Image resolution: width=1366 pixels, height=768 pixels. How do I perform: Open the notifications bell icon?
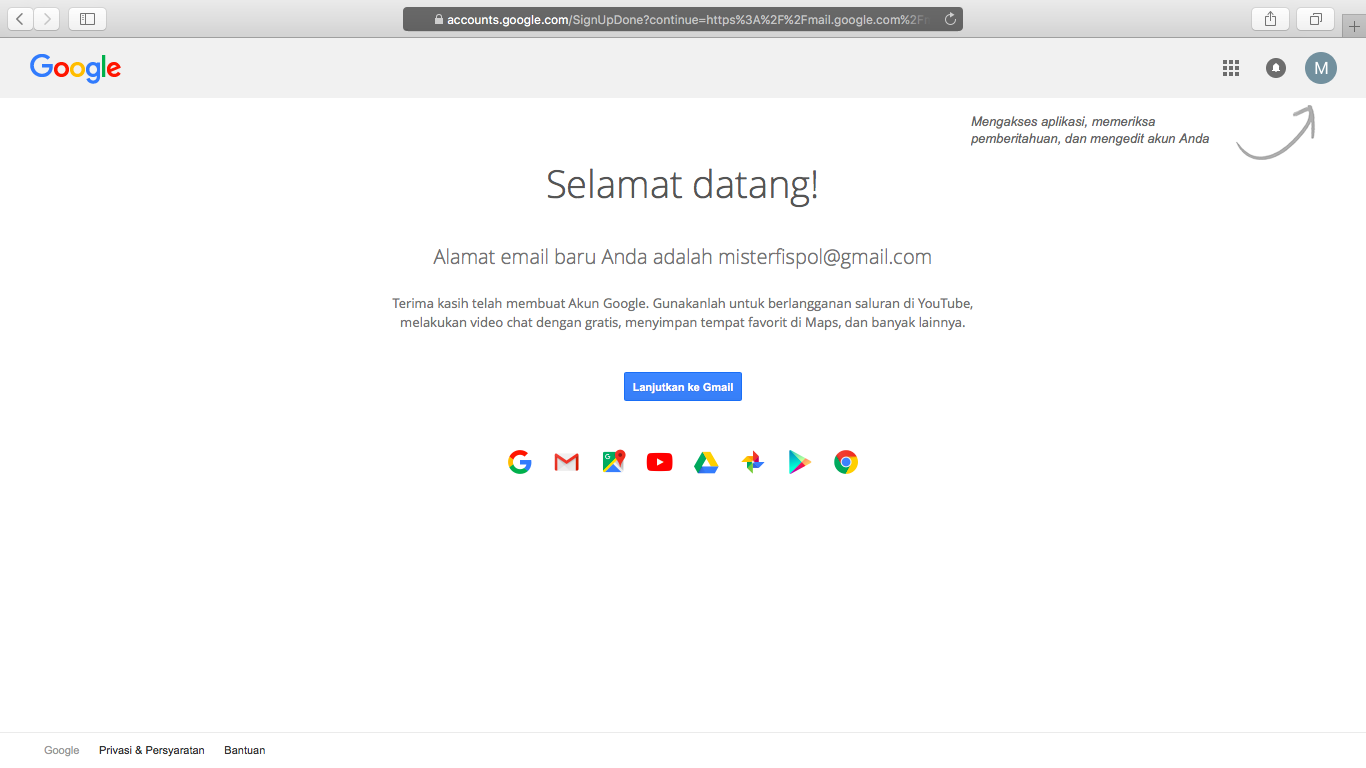pyautogui.click(x=1276, y=68)
